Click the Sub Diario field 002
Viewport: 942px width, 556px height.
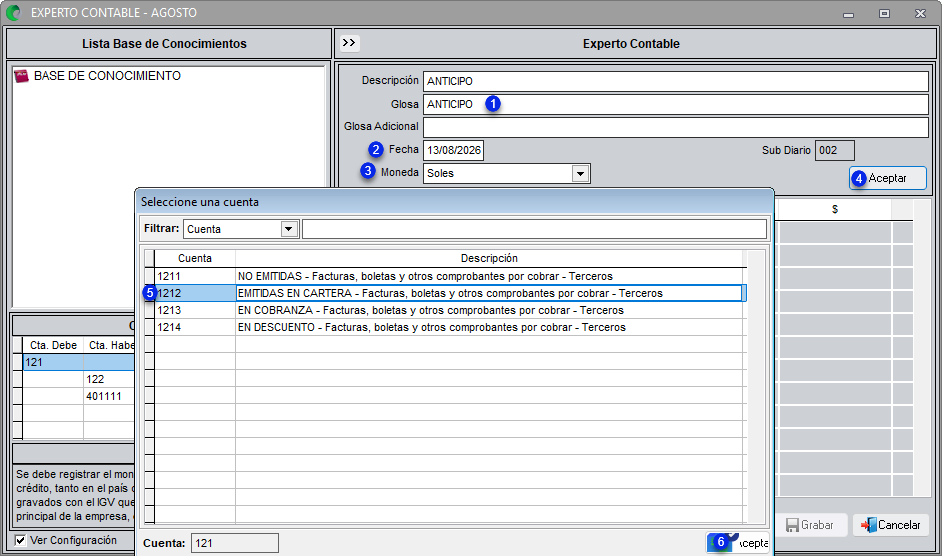[834, 150]
